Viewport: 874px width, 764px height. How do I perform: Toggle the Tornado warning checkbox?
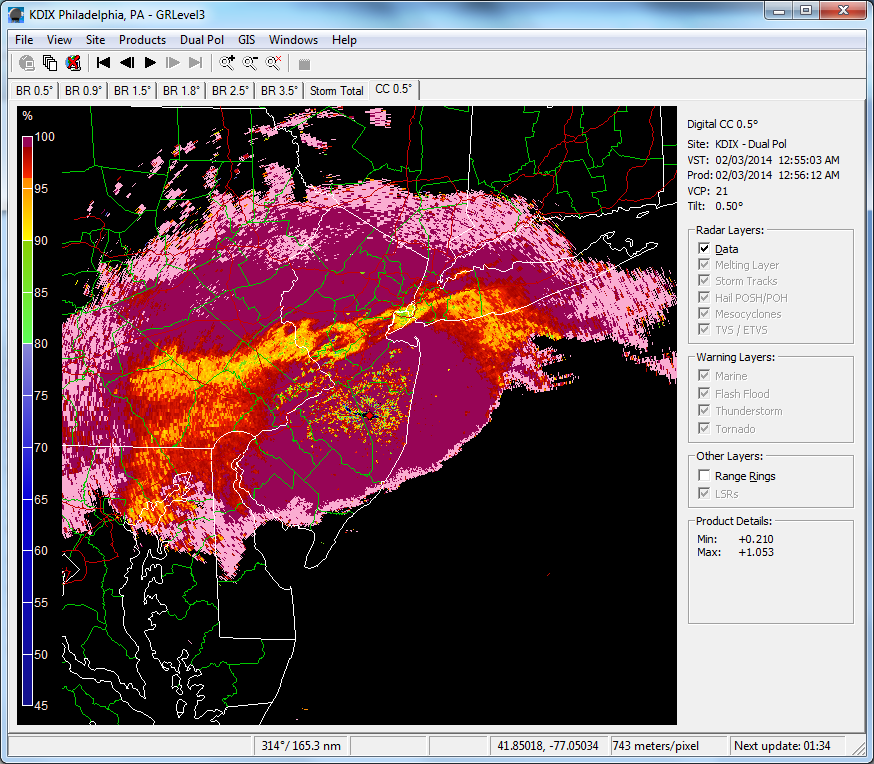[704, 429]
